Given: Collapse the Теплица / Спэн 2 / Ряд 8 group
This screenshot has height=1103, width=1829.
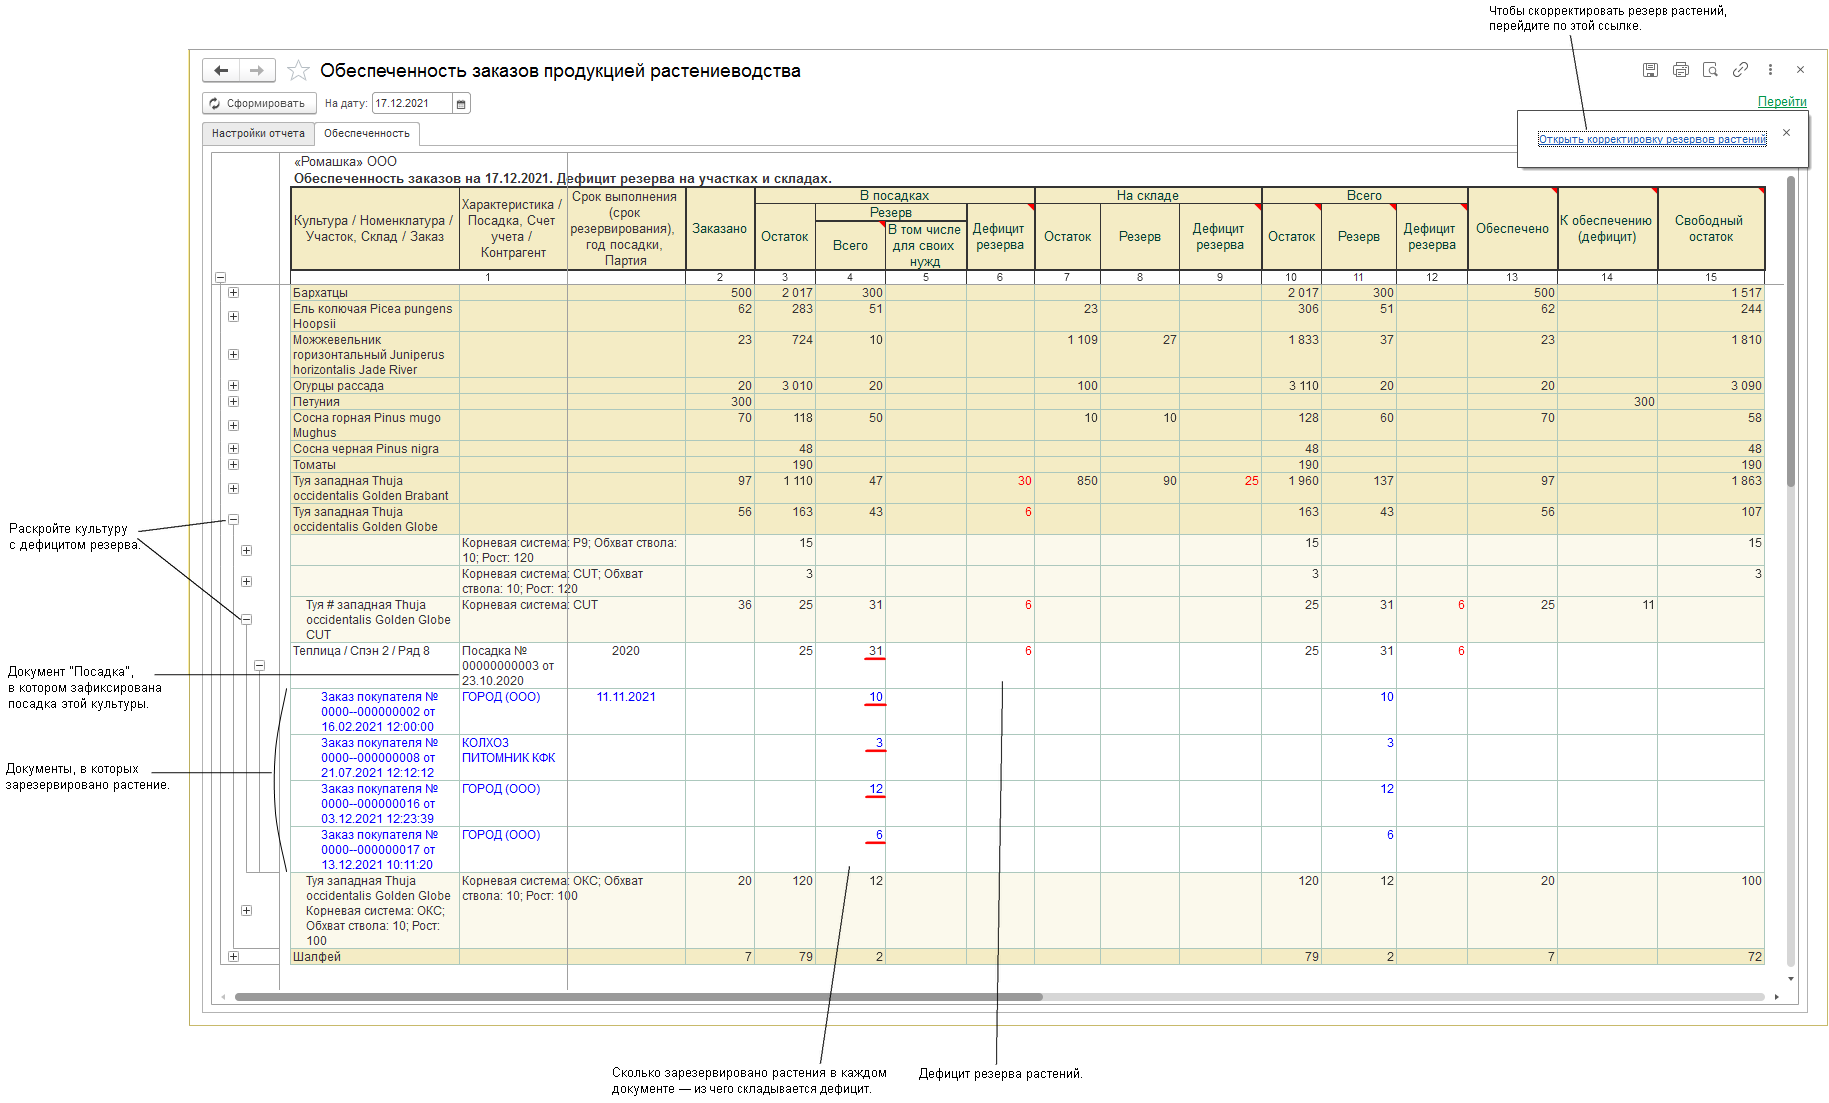Looking at the screenshot, I should point(259,665).
